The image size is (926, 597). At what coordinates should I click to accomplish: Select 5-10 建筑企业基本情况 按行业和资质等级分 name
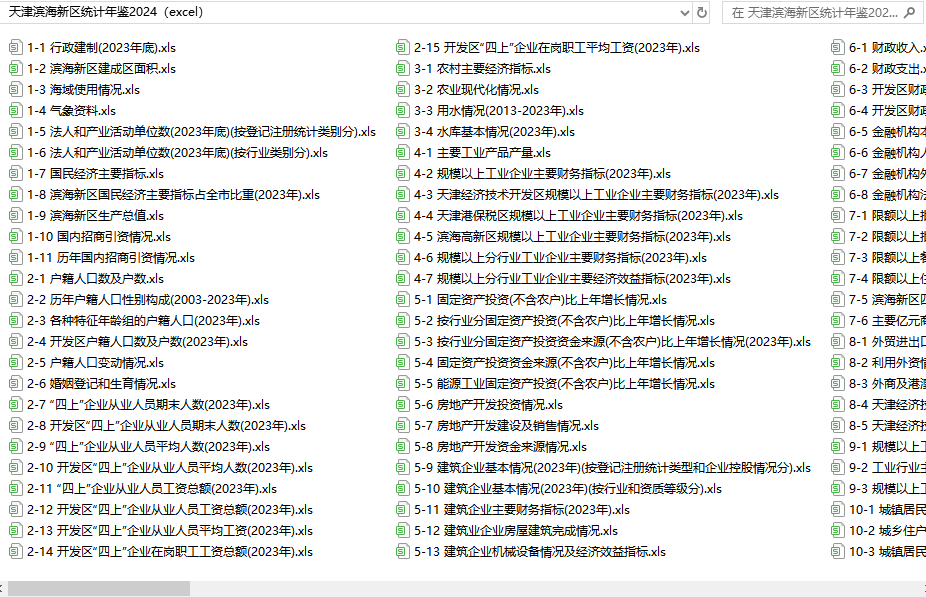click(x=568, y=488)
